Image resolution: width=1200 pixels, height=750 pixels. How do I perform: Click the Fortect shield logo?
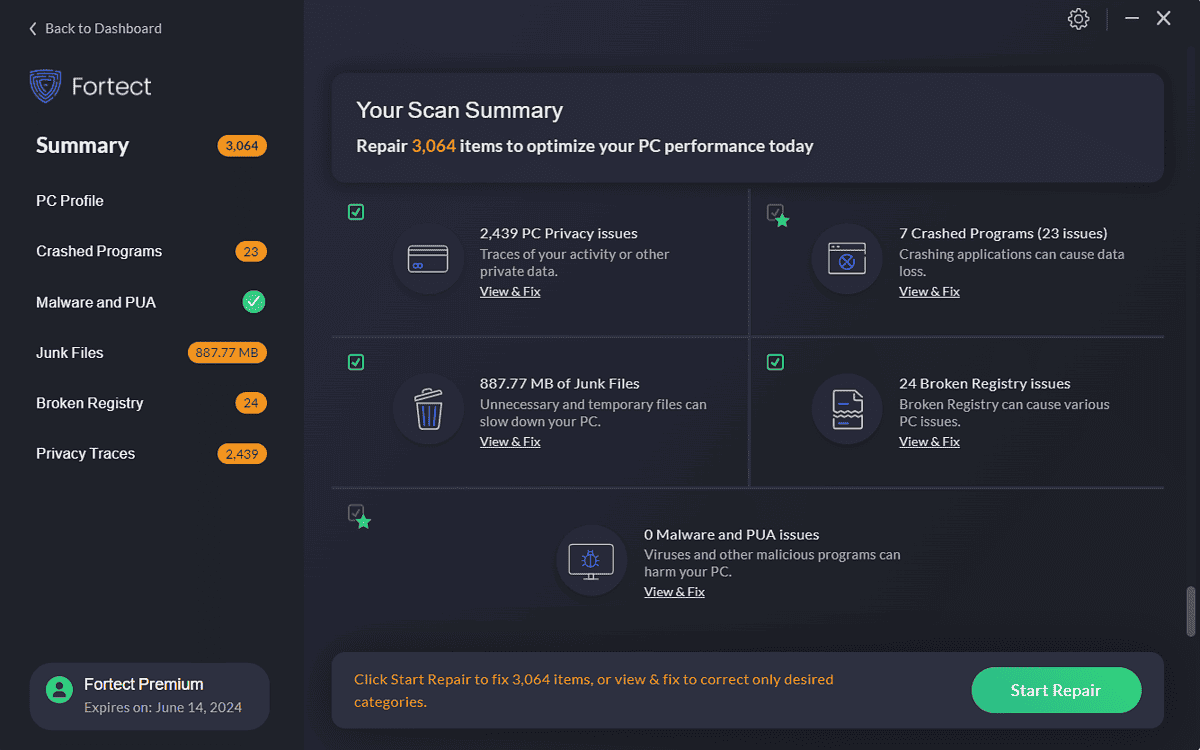click(x=44, y=86)
